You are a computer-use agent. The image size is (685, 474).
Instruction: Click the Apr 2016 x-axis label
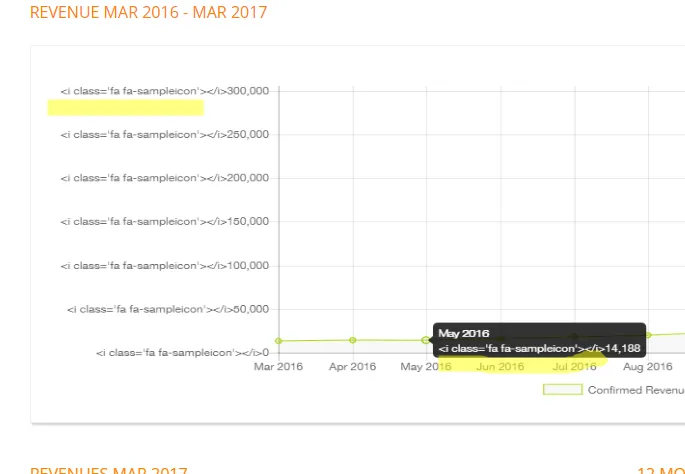[x=353, y=367]
